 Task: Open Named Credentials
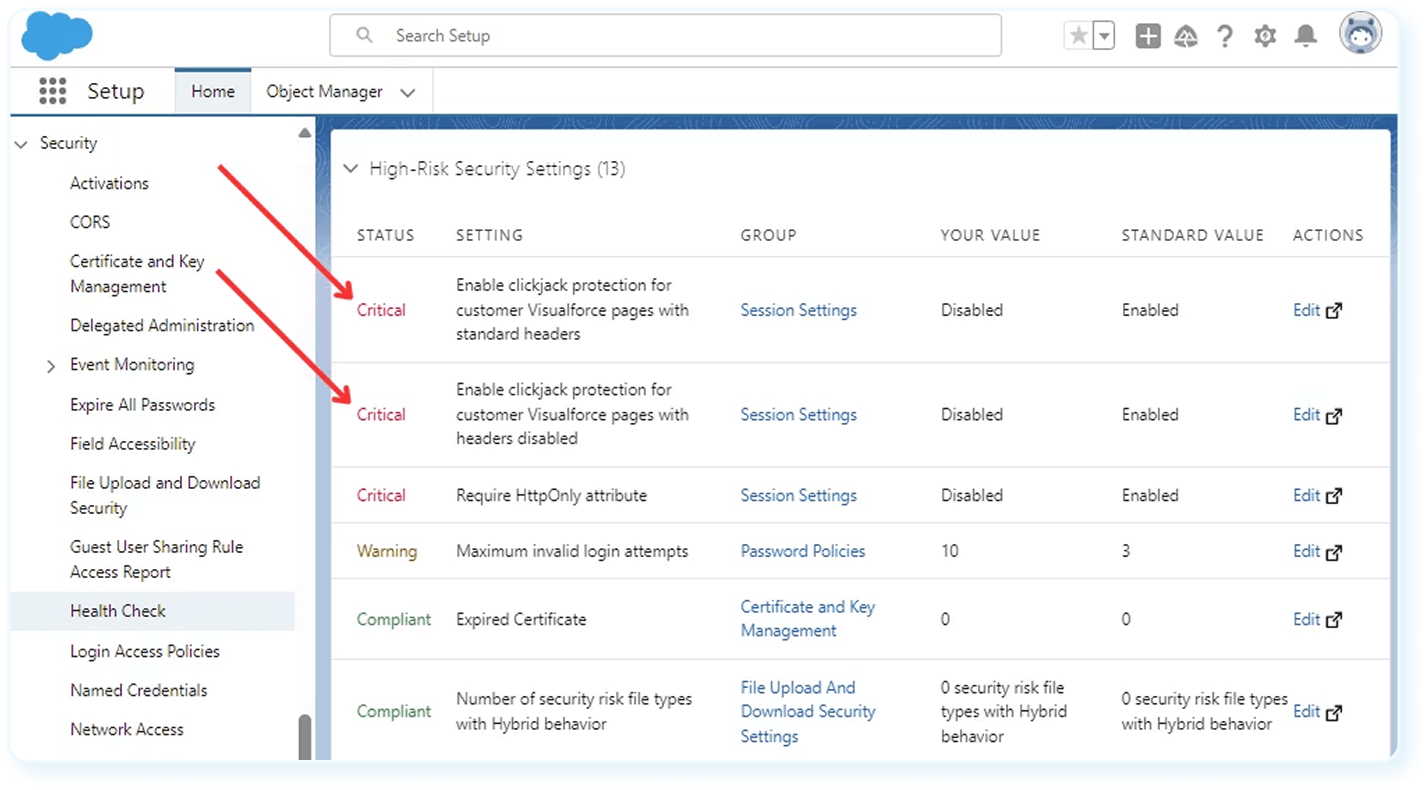click(139, 690)
